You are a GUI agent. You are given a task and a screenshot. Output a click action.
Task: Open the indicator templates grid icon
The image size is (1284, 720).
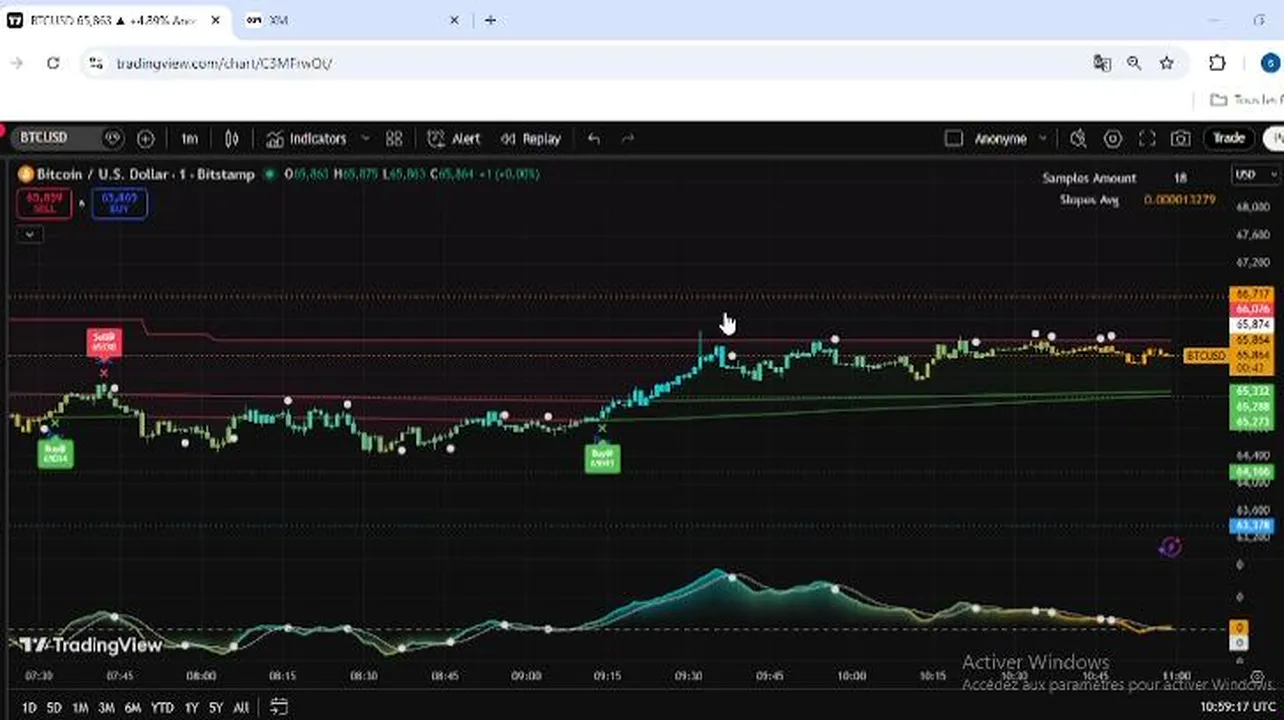point(394,139)
